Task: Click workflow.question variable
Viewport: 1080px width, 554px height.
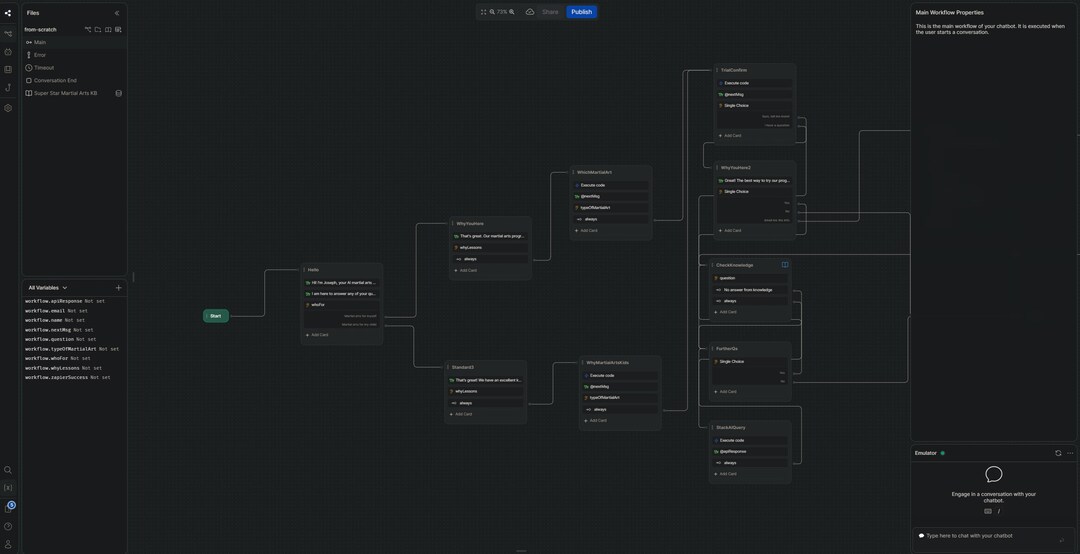Action: click(x=61, y=339)
